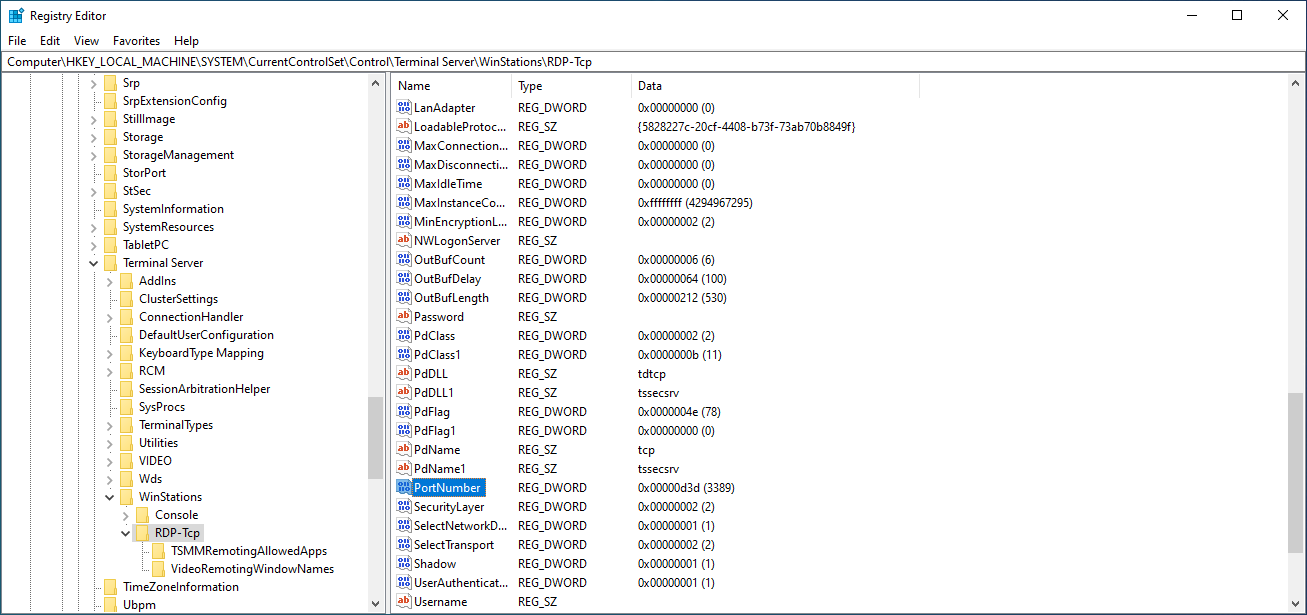Click the values pane scroll-up arrow
1307x615 pixels.
tap(1296, 85)
